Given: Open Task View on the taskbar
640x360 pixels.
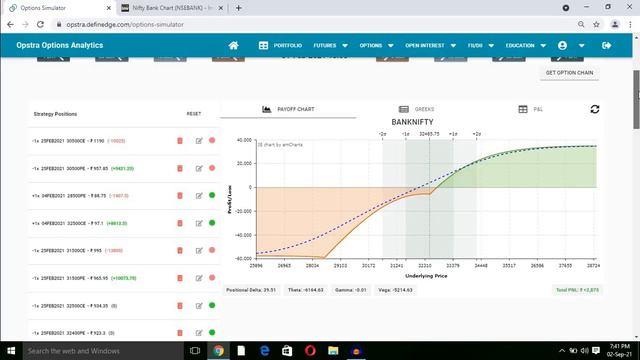Looking at the screenshot, I should (x=195, y=351).
